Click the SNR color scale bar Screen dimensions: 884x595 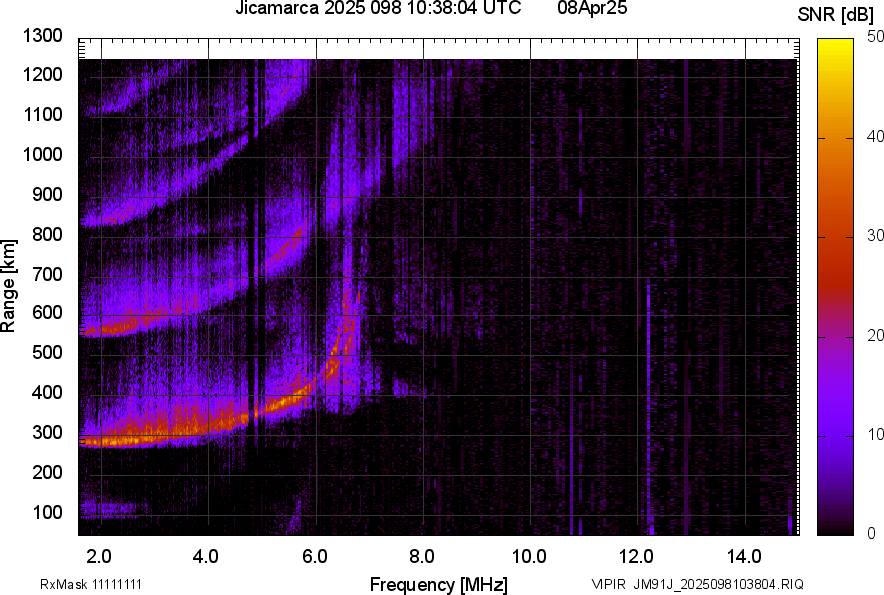tap(835, 287)
